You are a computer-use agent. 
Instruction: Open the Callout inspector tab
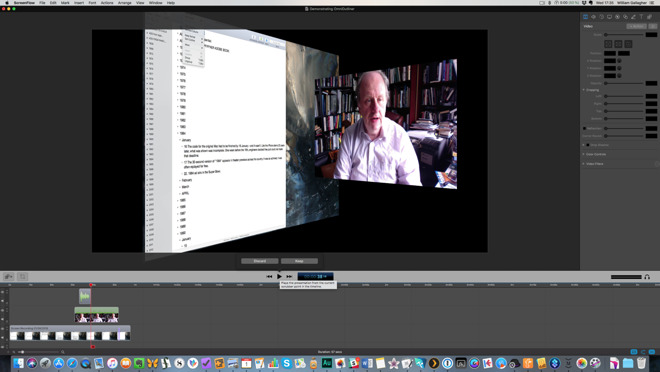[x=617, y=17]
